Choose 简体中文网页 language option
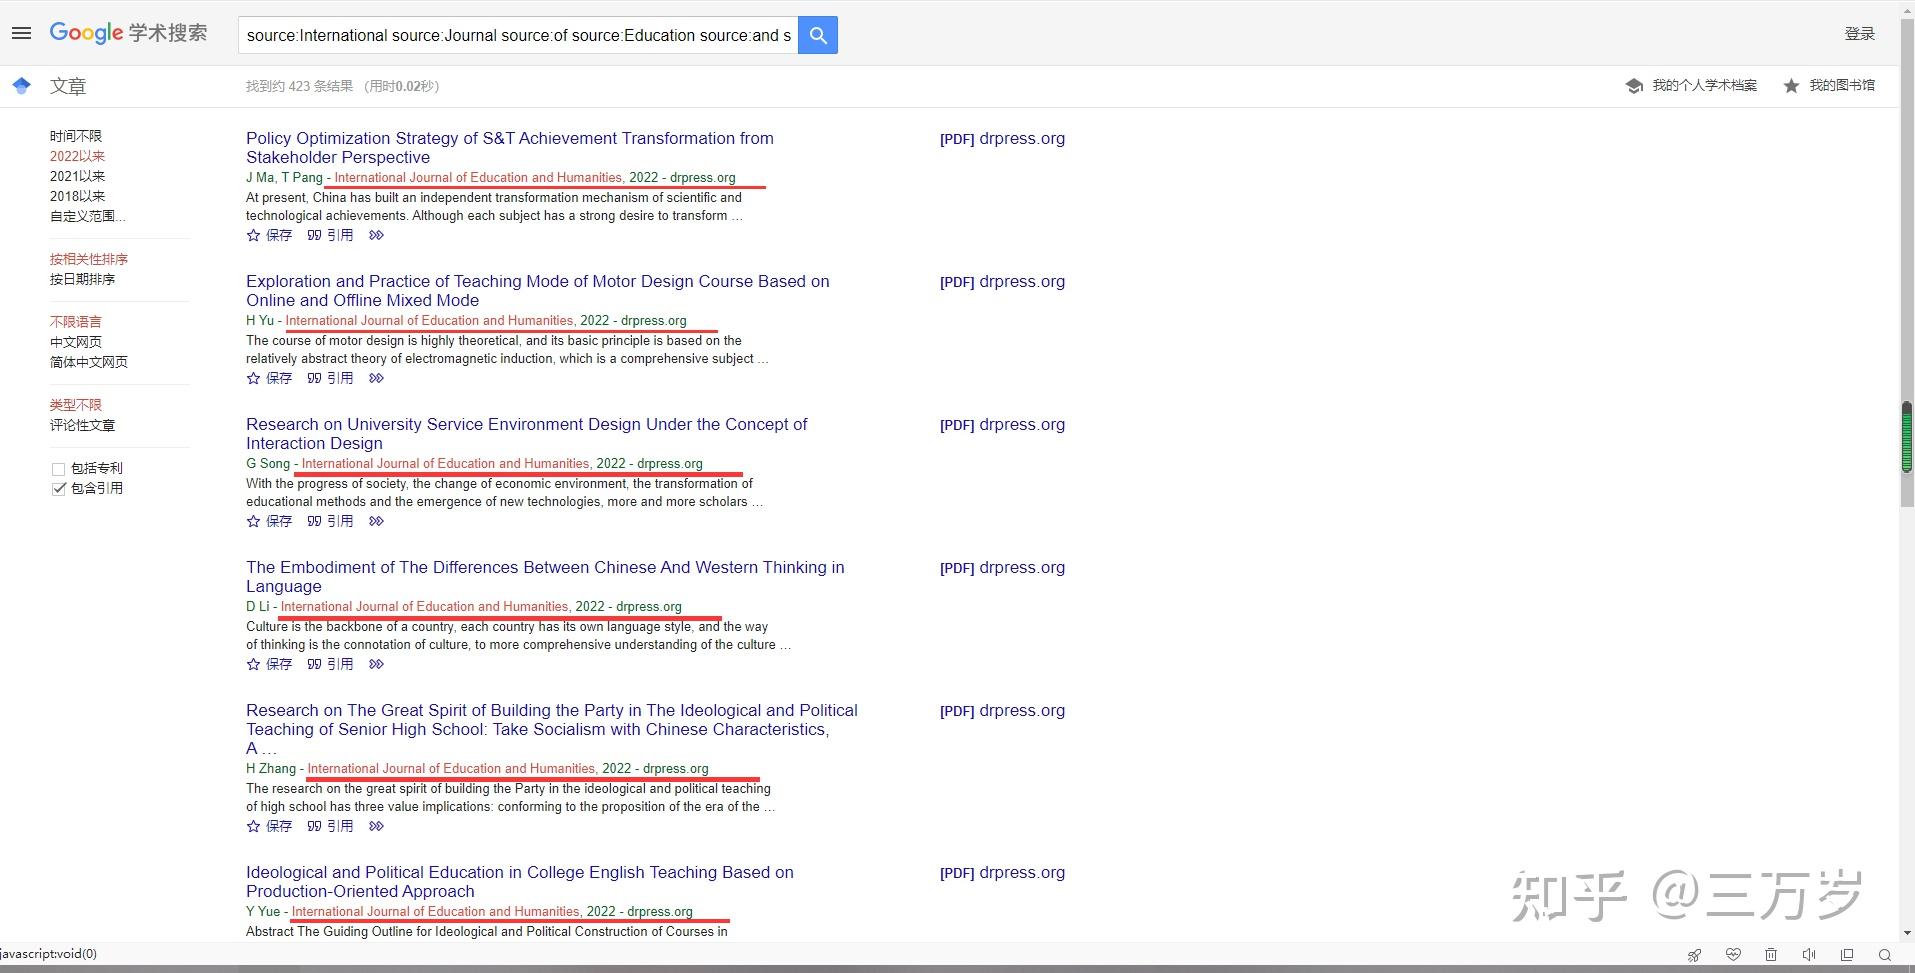Image resolution: width=1915 pixels, height=973 pixels. pyautogui.click(x=89, y=362)
